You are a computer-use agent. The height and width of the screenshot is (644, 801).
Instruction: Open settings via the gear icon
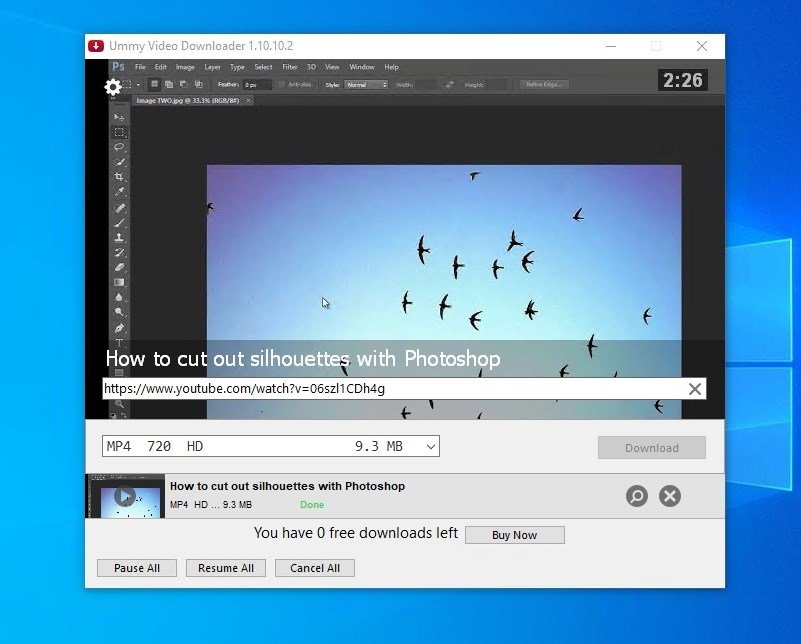coord(113,87)
